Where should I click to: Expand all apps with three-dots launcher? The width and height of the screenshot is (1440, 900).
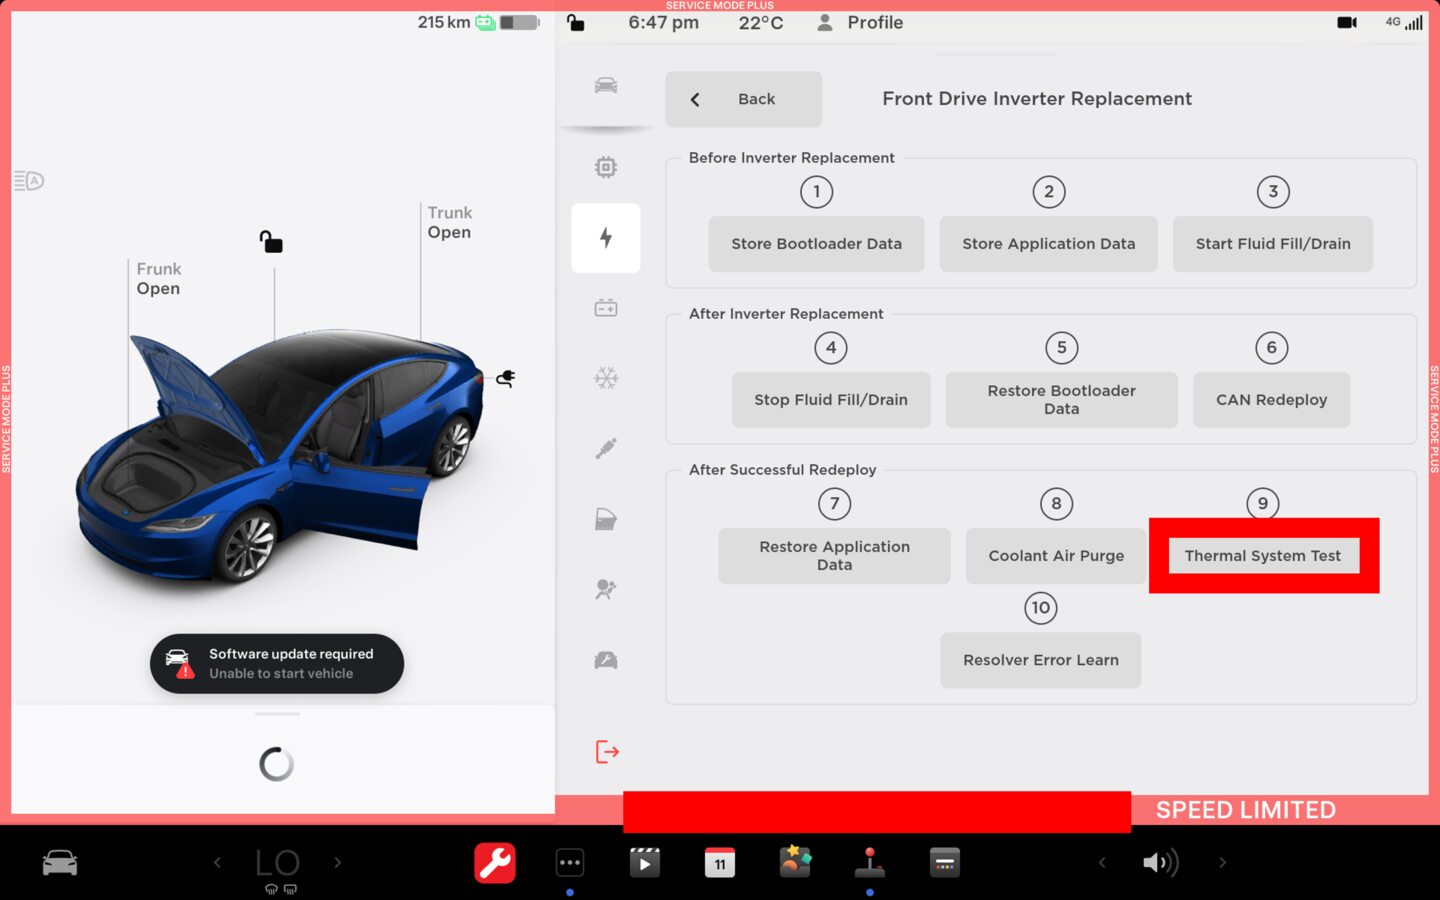click(570, 863)
